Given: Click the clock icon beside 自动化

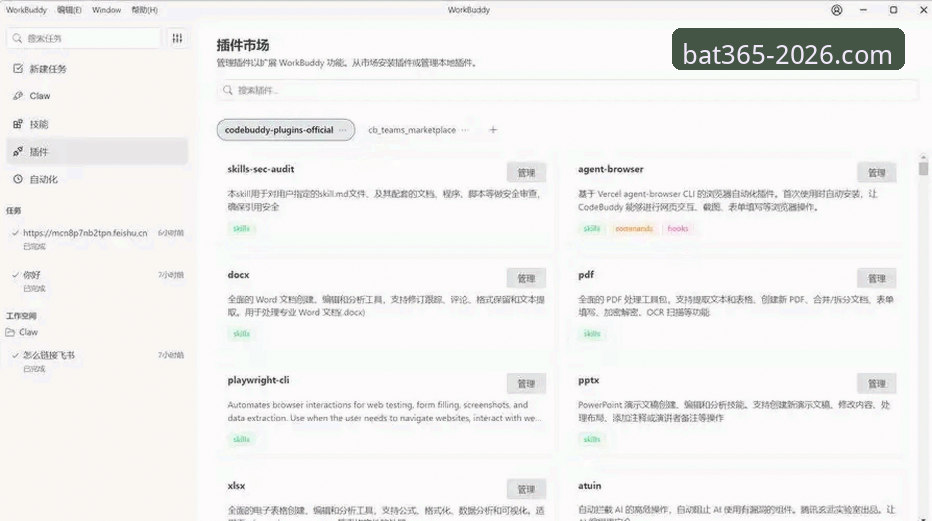Looking at the screenshot, I should 18,179.
